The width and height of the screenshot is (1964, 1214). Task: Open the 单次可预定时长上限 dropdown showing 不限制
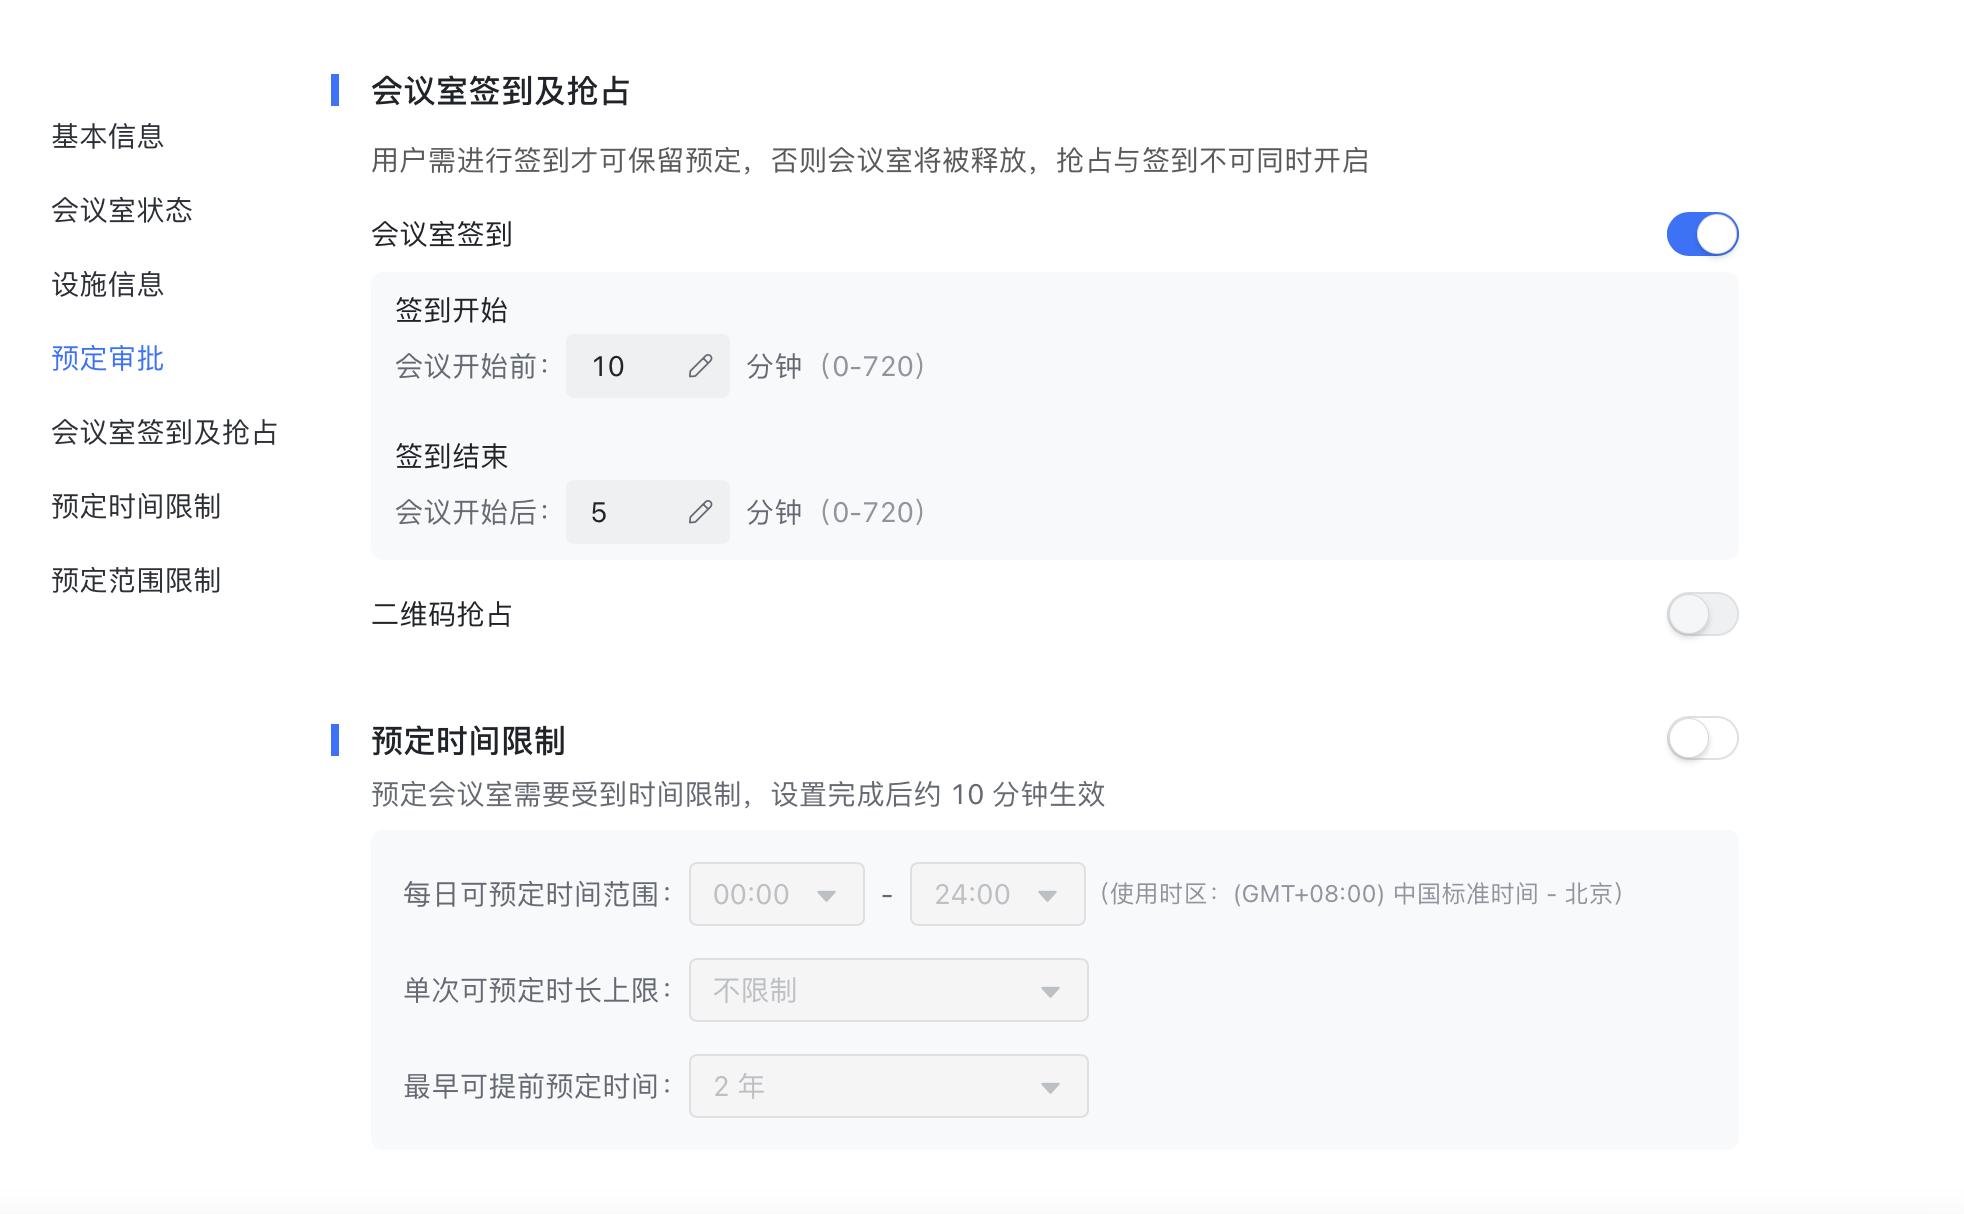coord(888,990)
